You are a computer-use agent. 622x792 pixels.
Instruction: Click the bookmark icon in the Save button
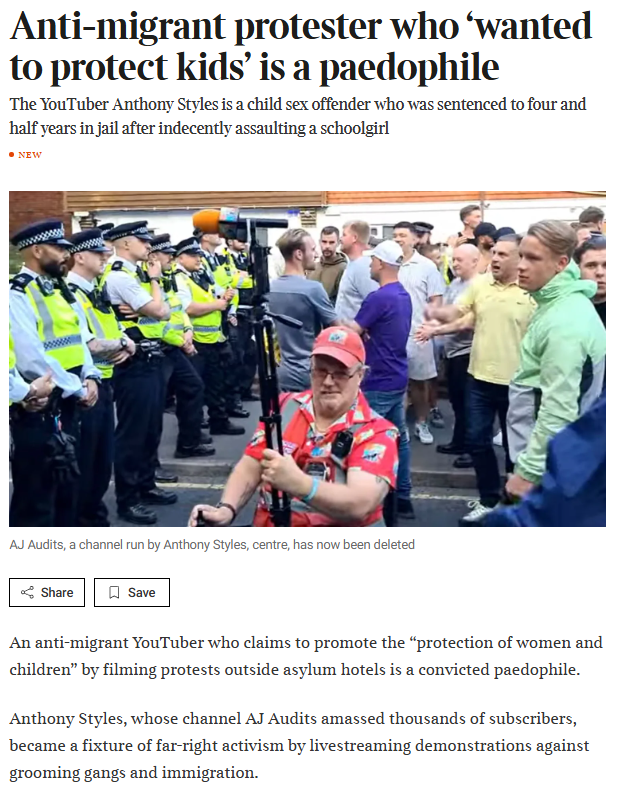click(114, 592)
